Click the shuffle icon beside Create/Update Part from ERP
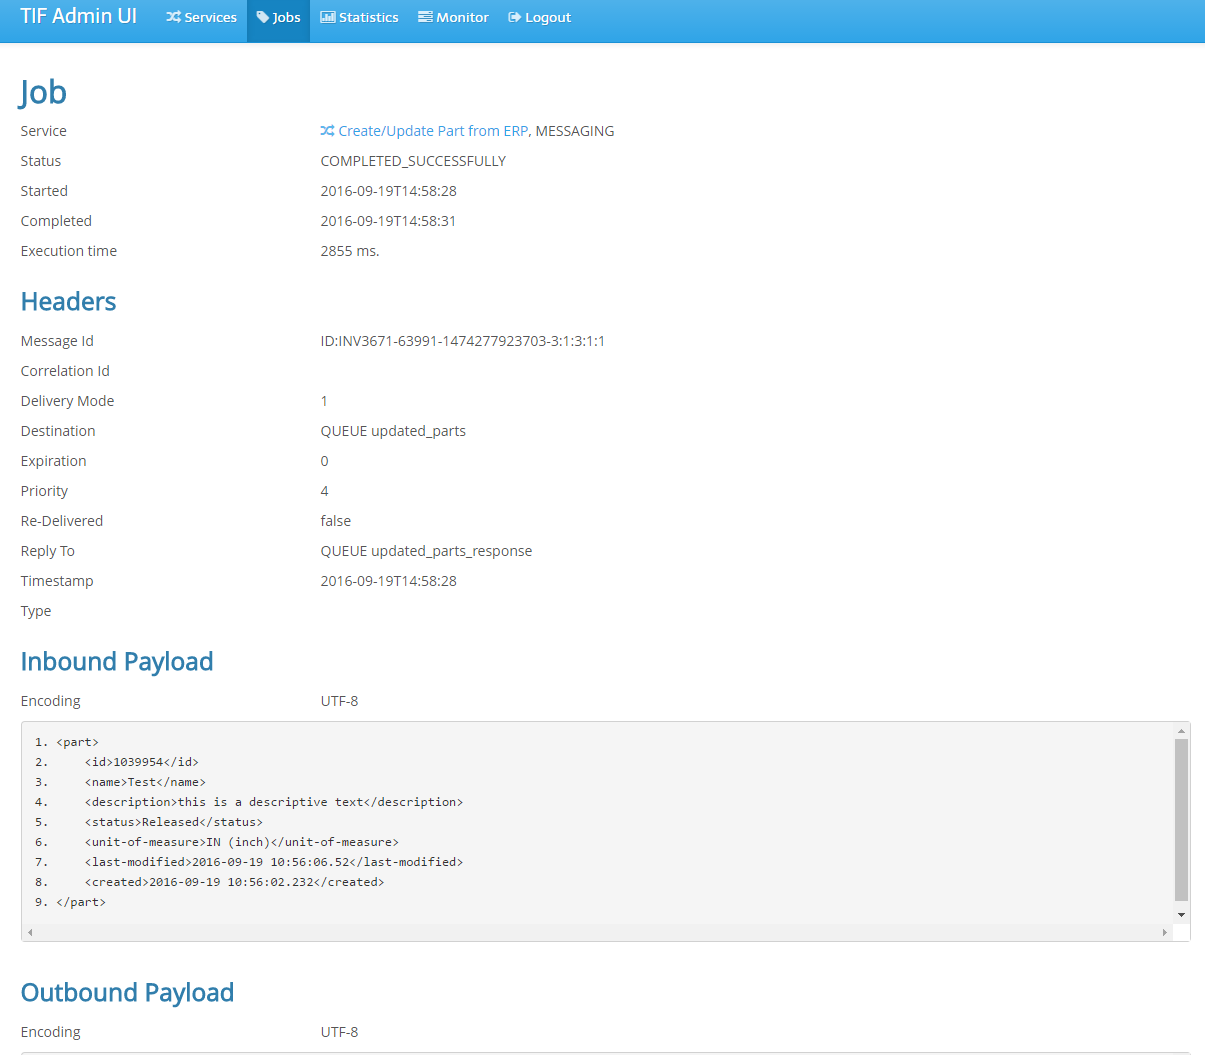 coord(326,130)
